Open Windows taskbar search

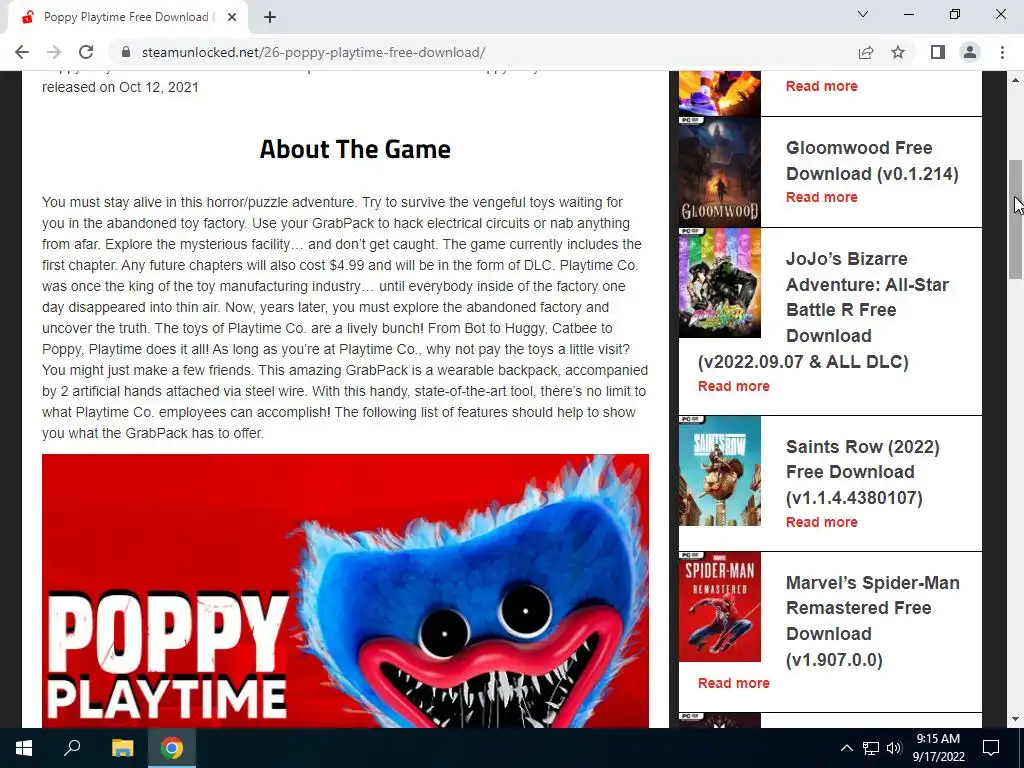point(72,748)
